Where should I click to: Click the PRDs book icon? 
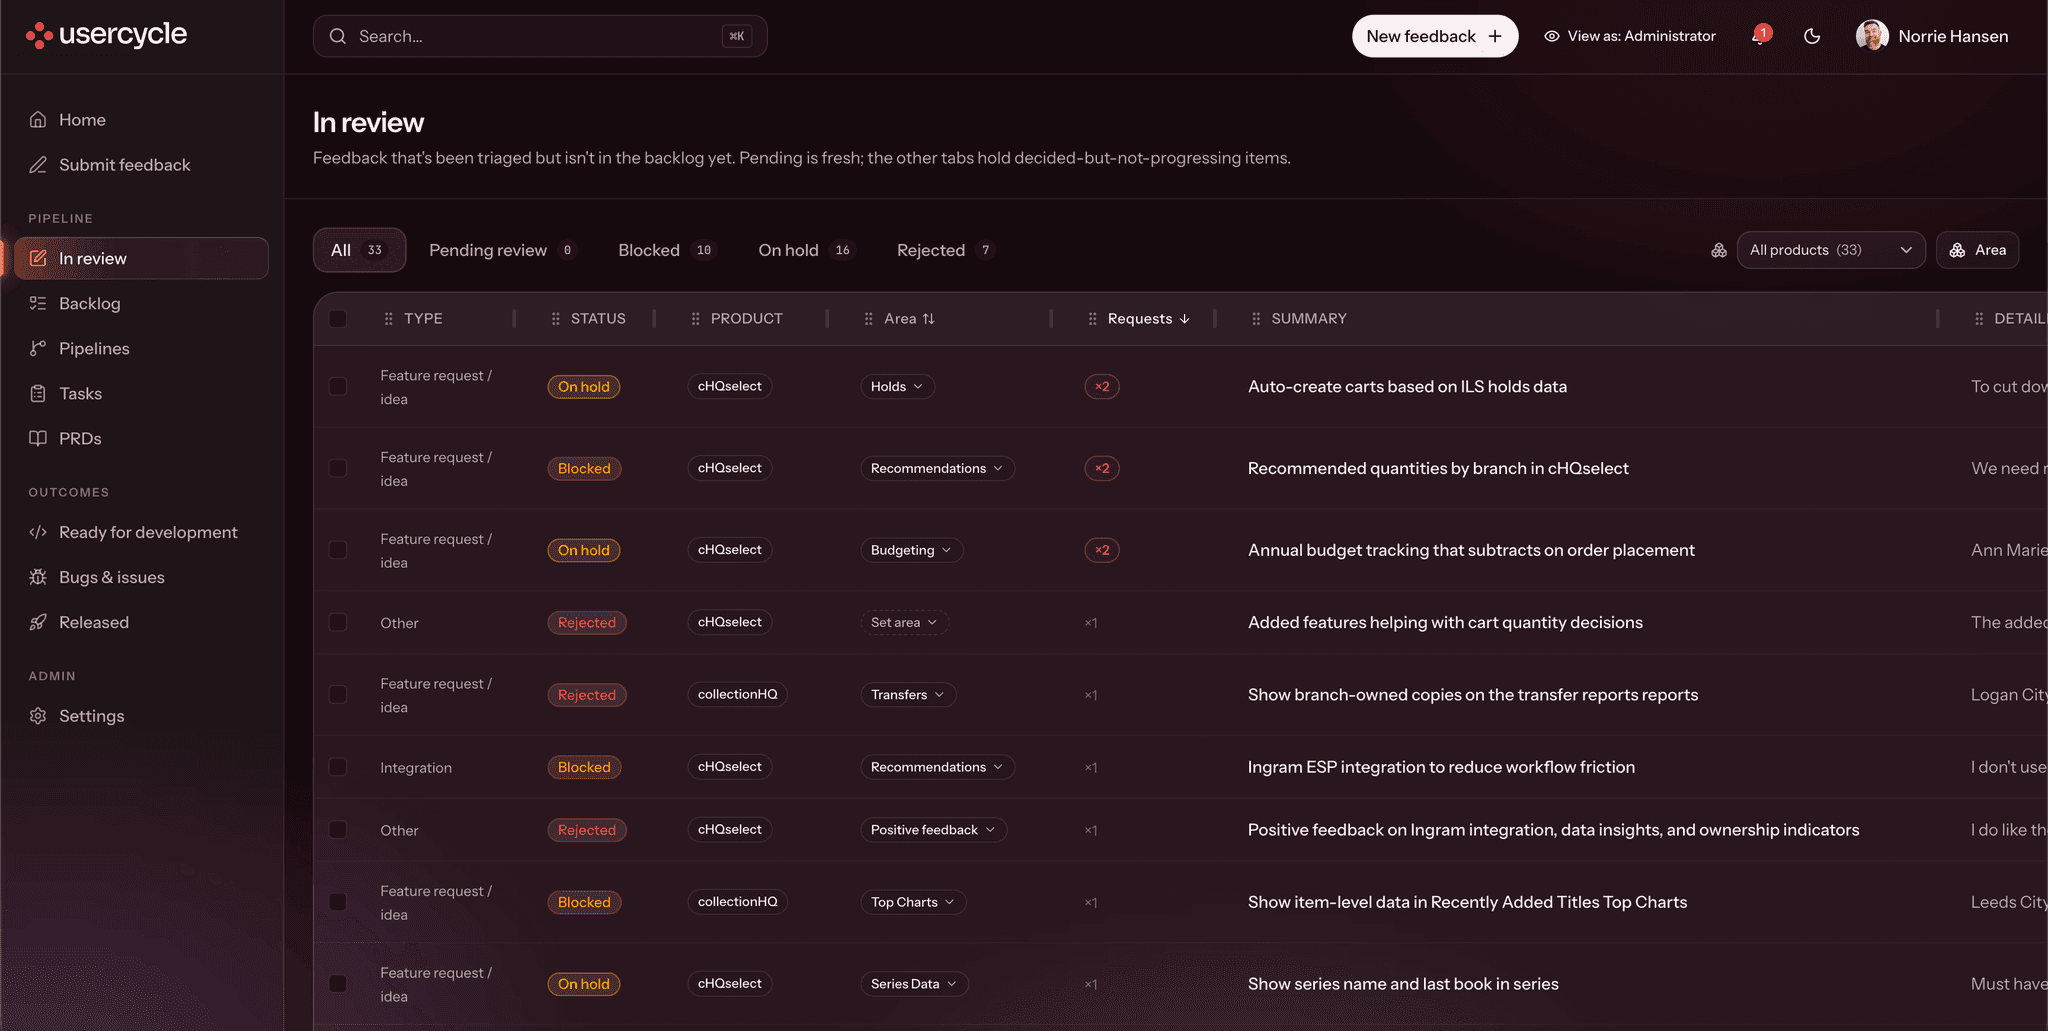[38, 438]
